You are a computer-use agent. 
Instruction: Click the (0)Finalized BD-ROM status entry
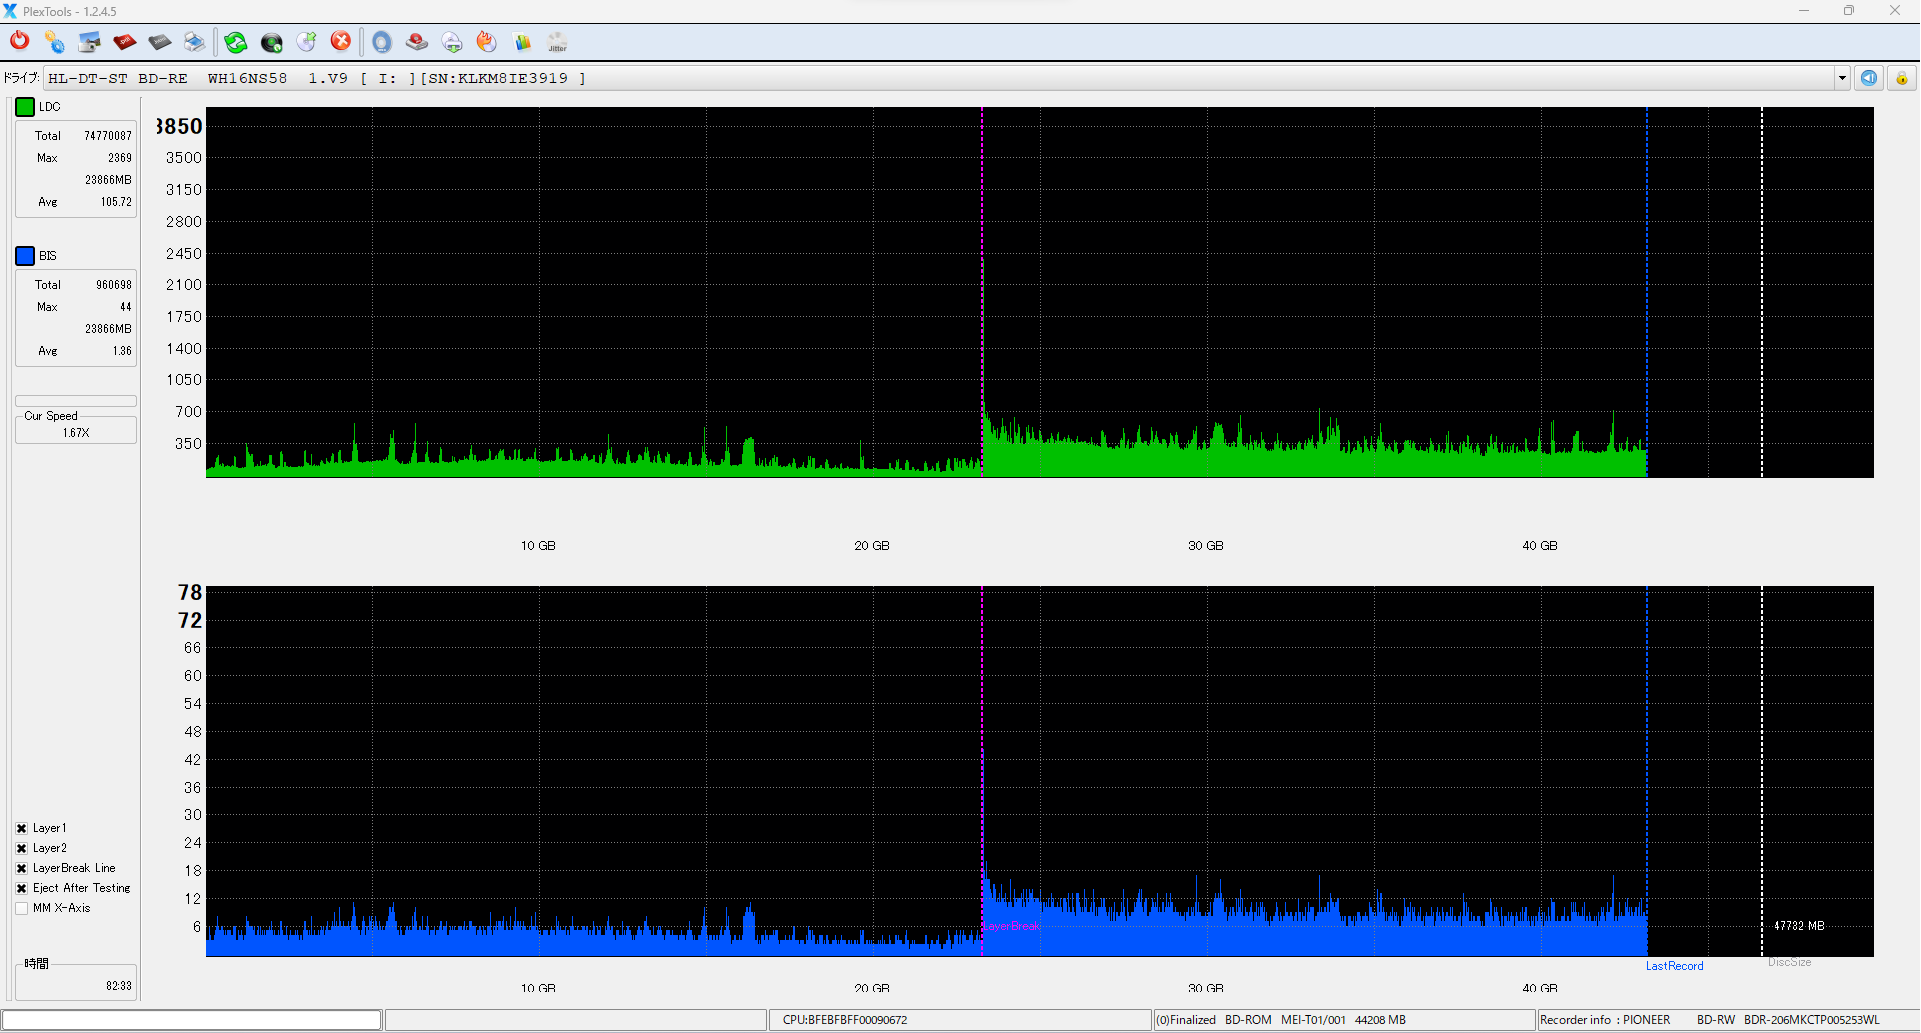[x=1344, y=1020]
